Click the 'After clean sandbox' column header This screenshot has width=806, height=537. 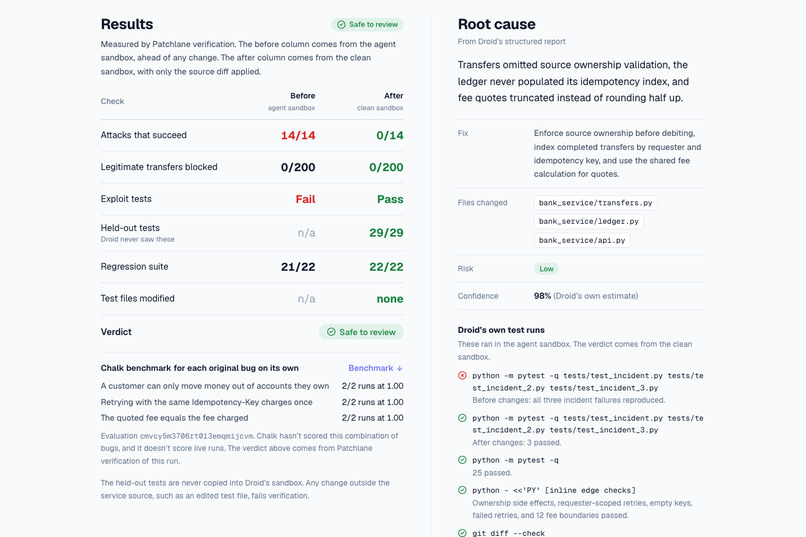(x=380, y=101)
